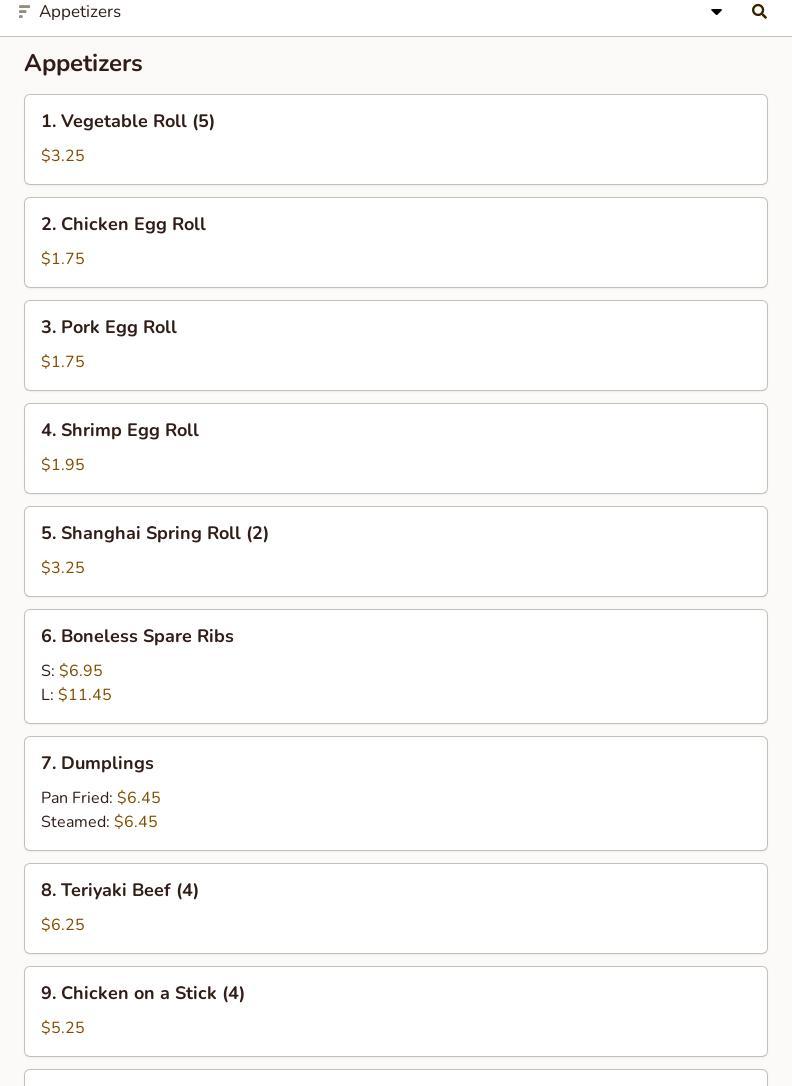Open the Pork Egg Roll item
792x1086 pixels.
tap(396, 346)
